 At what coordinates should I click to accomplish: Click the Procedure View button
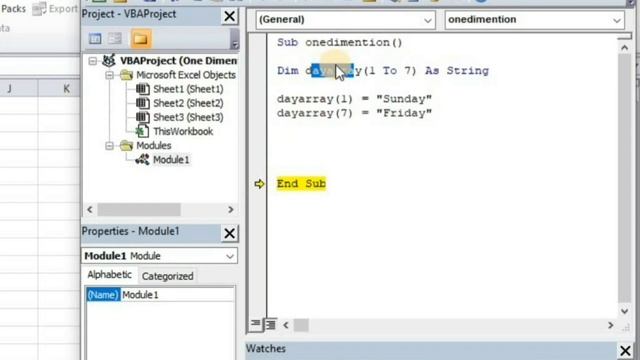pyautogui.click(x=255, y=324)
